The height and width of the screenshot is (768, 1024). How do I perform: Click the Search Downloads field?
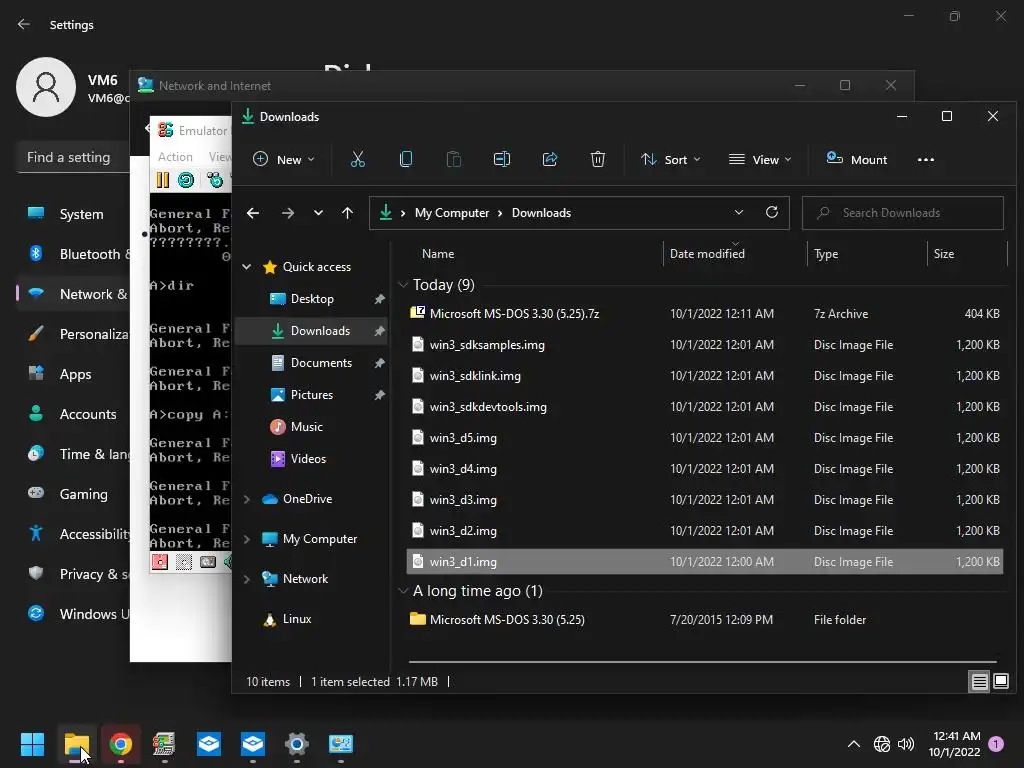click(903, 213)
